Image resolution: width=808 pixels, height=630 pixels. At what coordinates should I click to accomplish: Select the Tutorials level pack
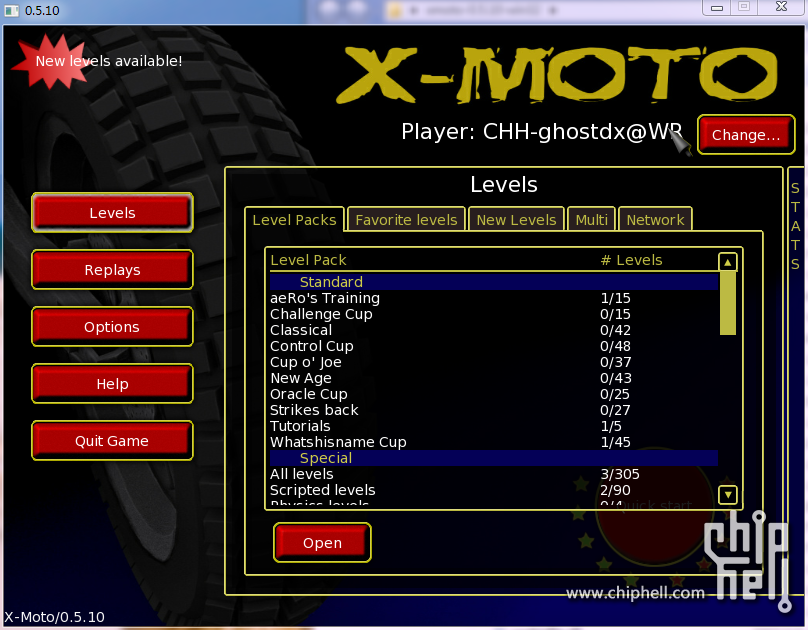pyautogui.click(x=494, y=426)
